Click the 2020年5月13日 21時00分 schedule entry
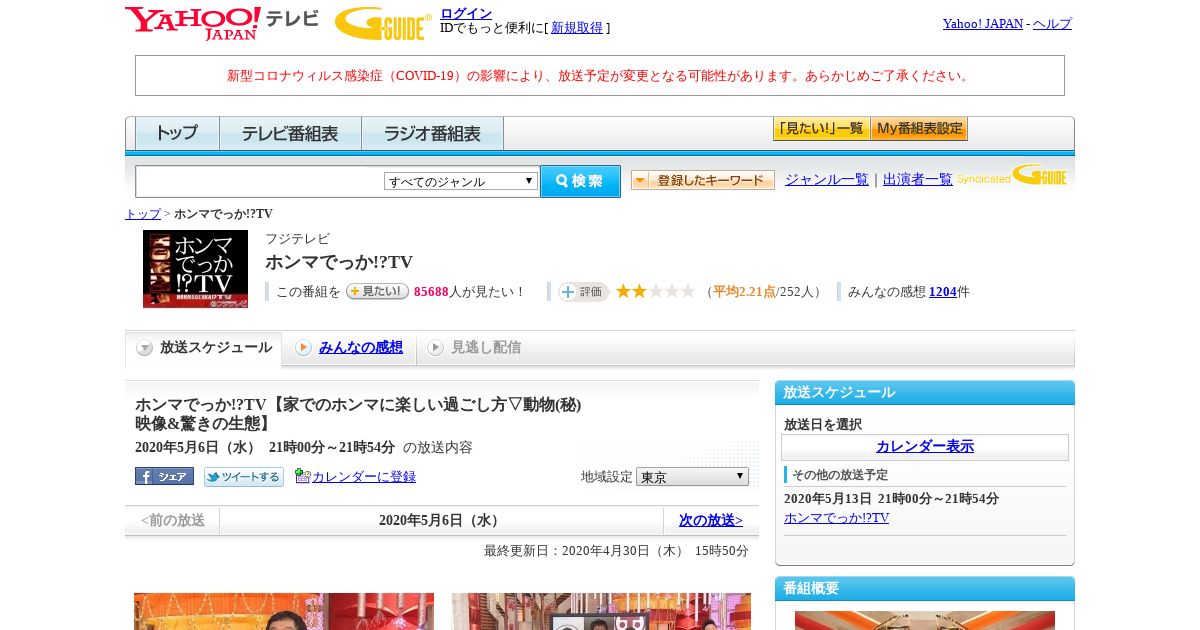Viewport: 1200px width, 630px height. tap(891, 499)
